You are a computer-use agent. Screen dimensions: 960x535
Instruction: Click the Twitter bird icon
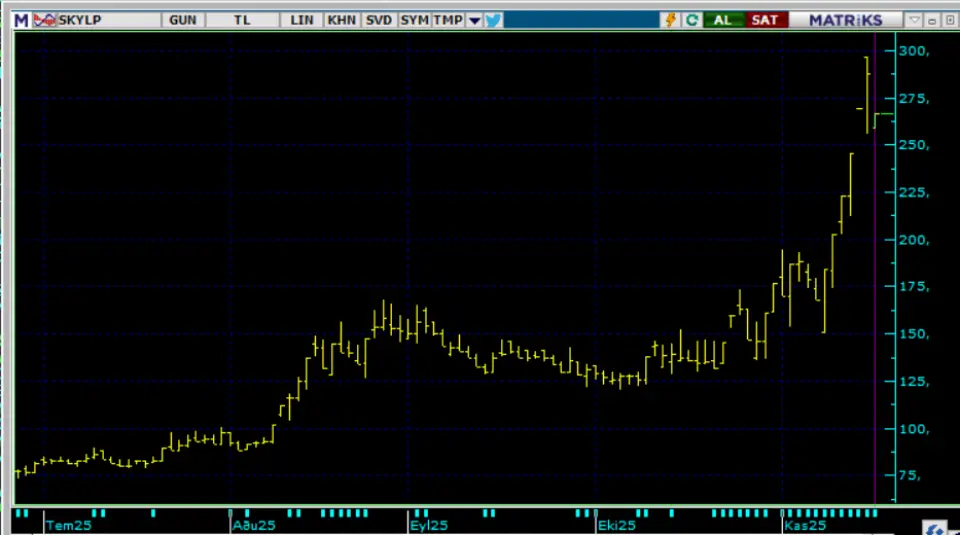pyautogui.click(x=495, y=20)
